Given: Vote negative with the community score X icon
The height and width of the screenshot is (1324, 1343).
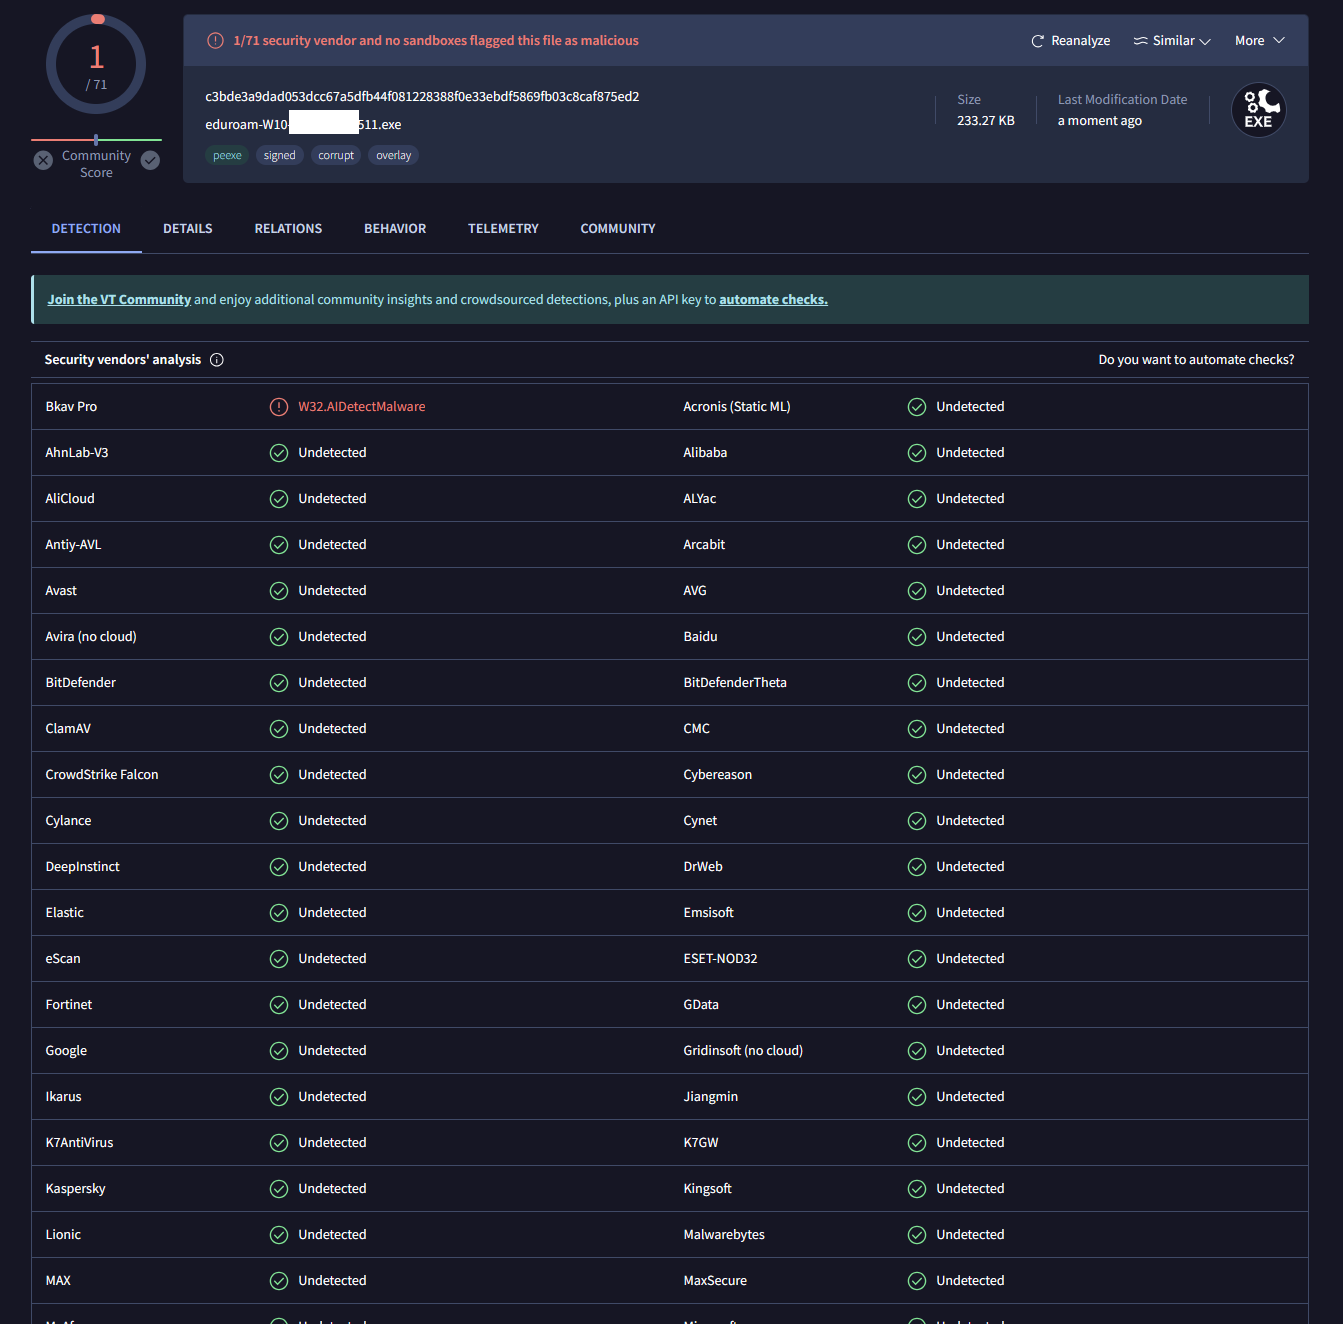Looking at the screenshot, I should [x=43, y=160].
